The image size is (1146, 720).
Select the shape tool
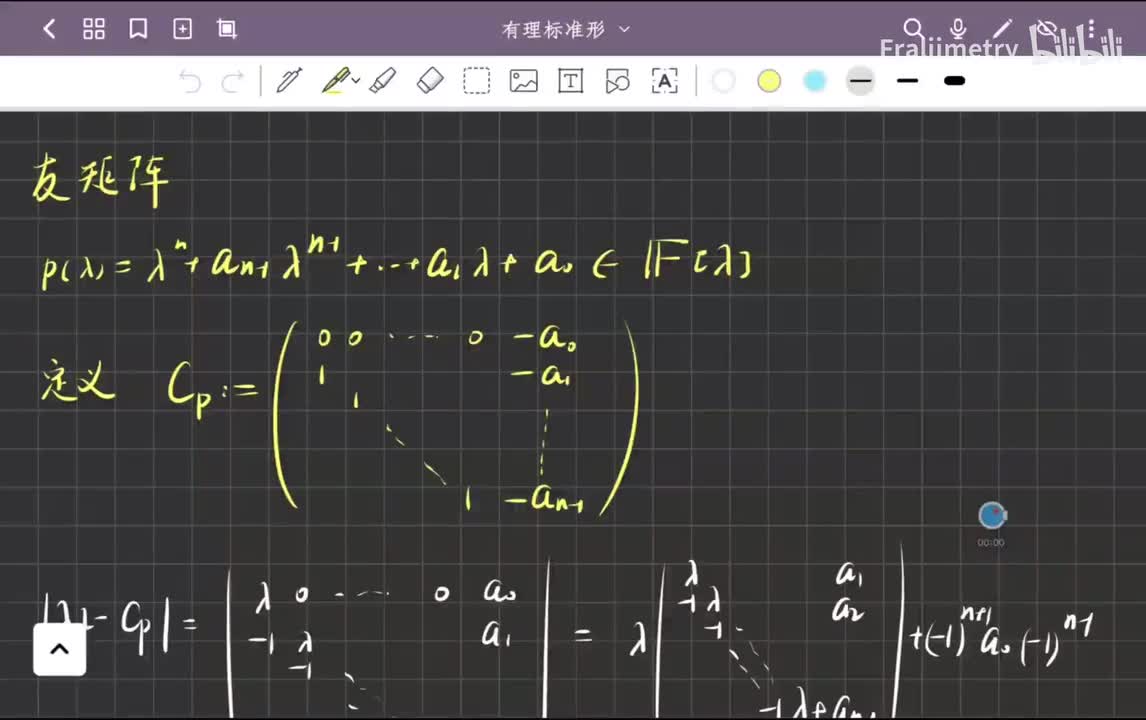coord(618,80)
